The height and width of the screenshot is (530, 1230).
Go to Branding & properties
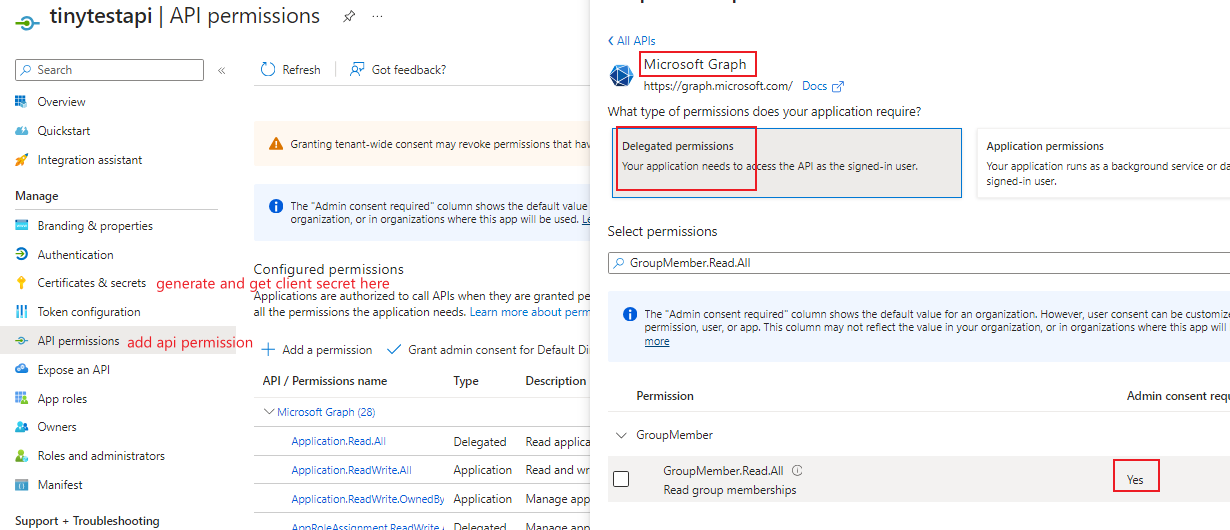(x=95, y=226)
